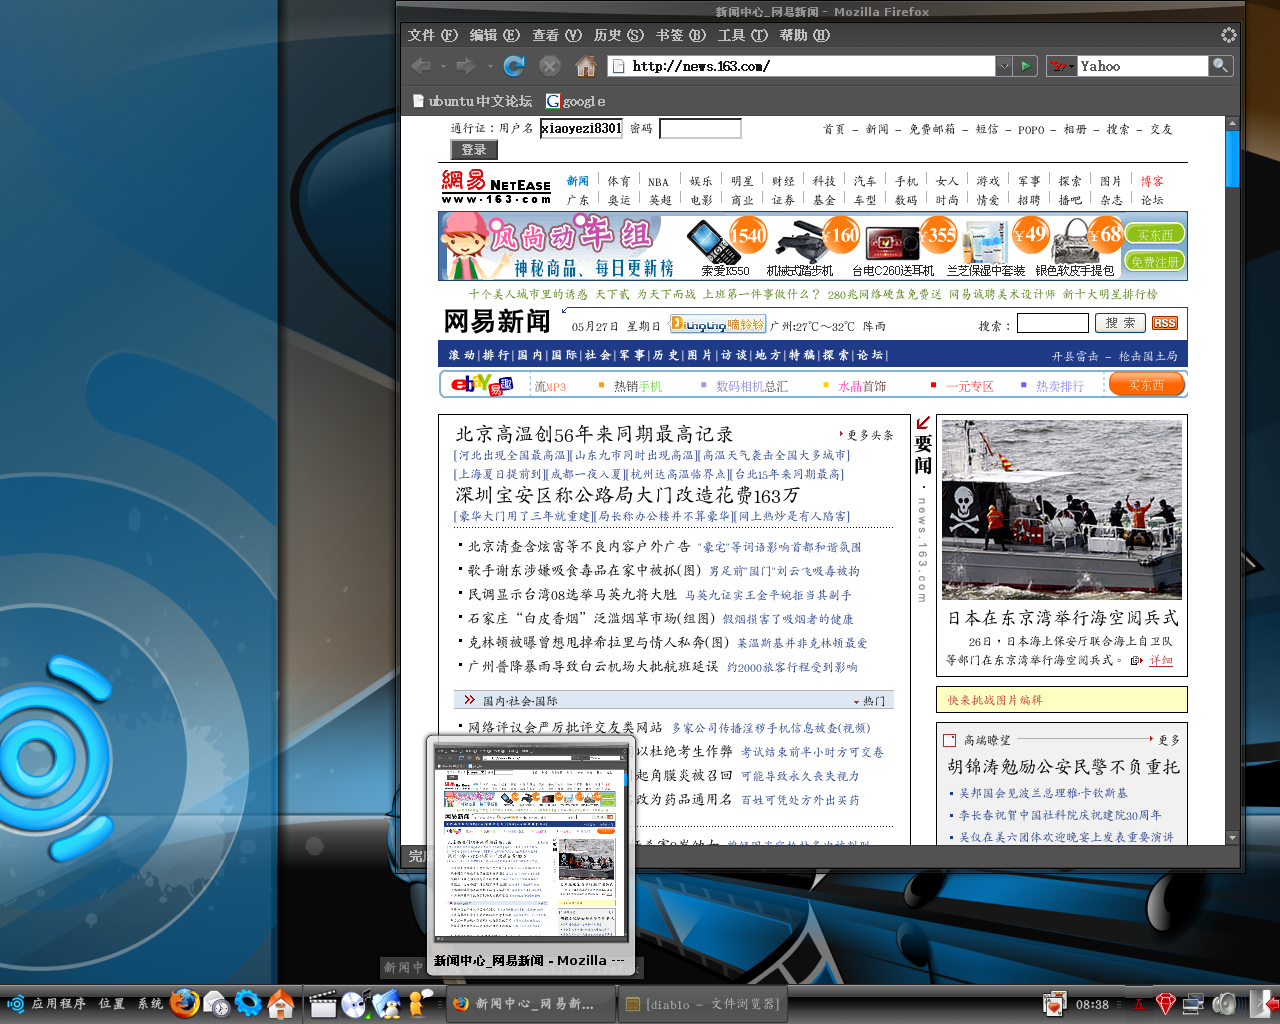Click the playing cards tray icon

1054,1004
